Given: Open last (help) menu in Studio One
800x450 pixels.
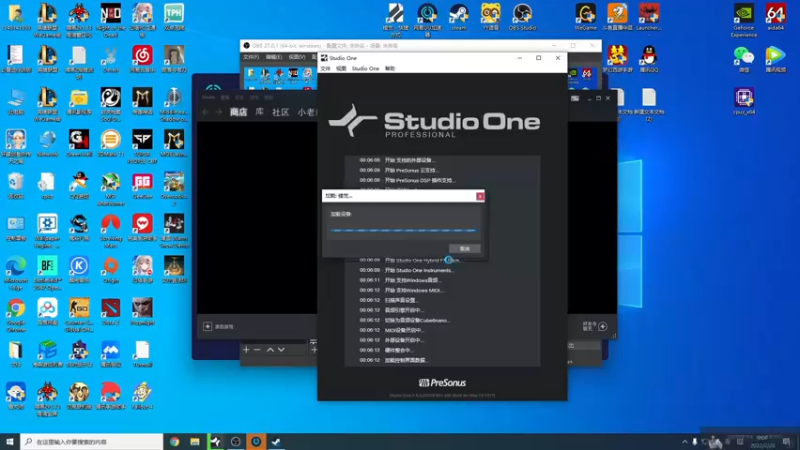Looking at the screenshot, I should pos(390,68).
